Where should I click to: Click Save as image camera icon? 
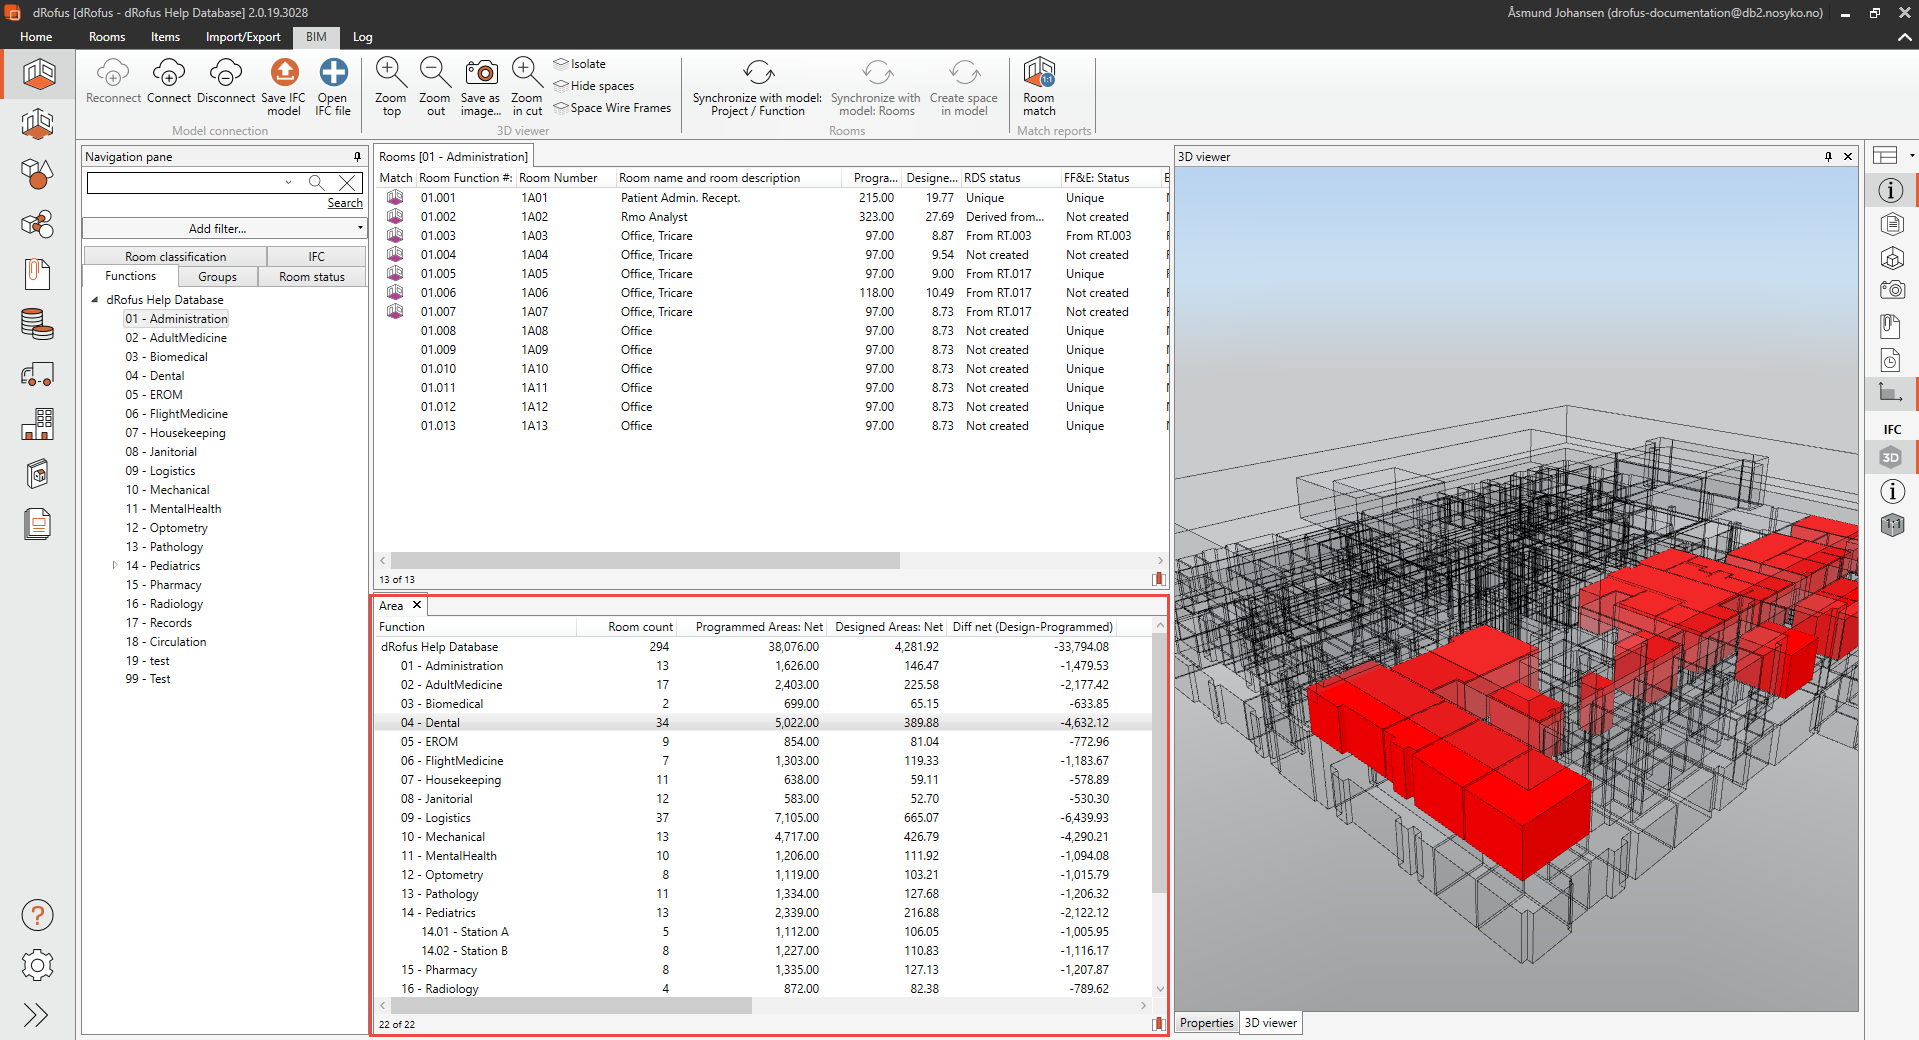coord(481,74)
